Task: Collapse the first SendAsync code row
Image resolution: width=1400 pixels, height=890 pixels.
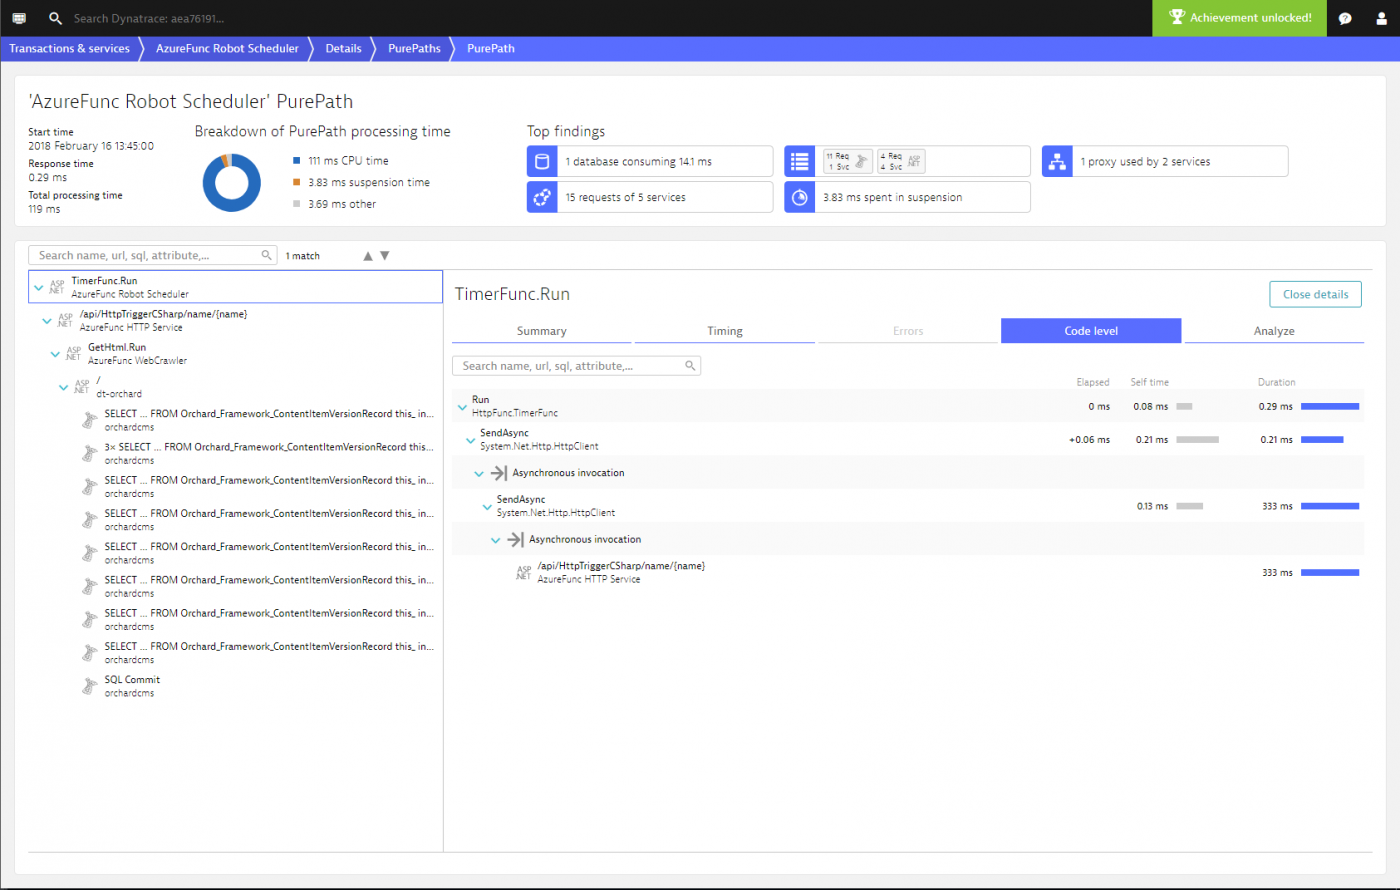Action: pos(470,440)
